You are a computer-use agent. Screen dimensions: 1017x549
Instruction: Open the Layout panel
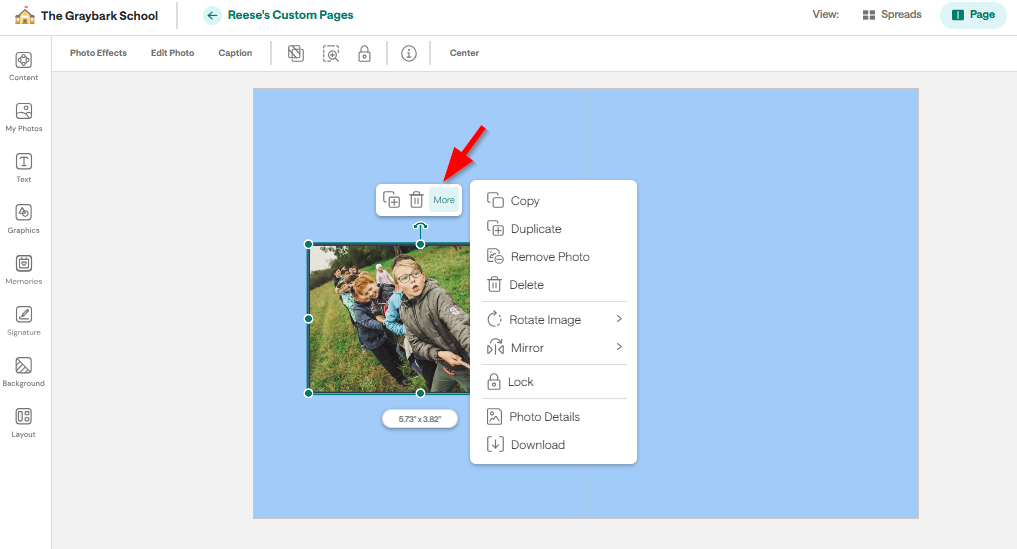pos(23,423)
